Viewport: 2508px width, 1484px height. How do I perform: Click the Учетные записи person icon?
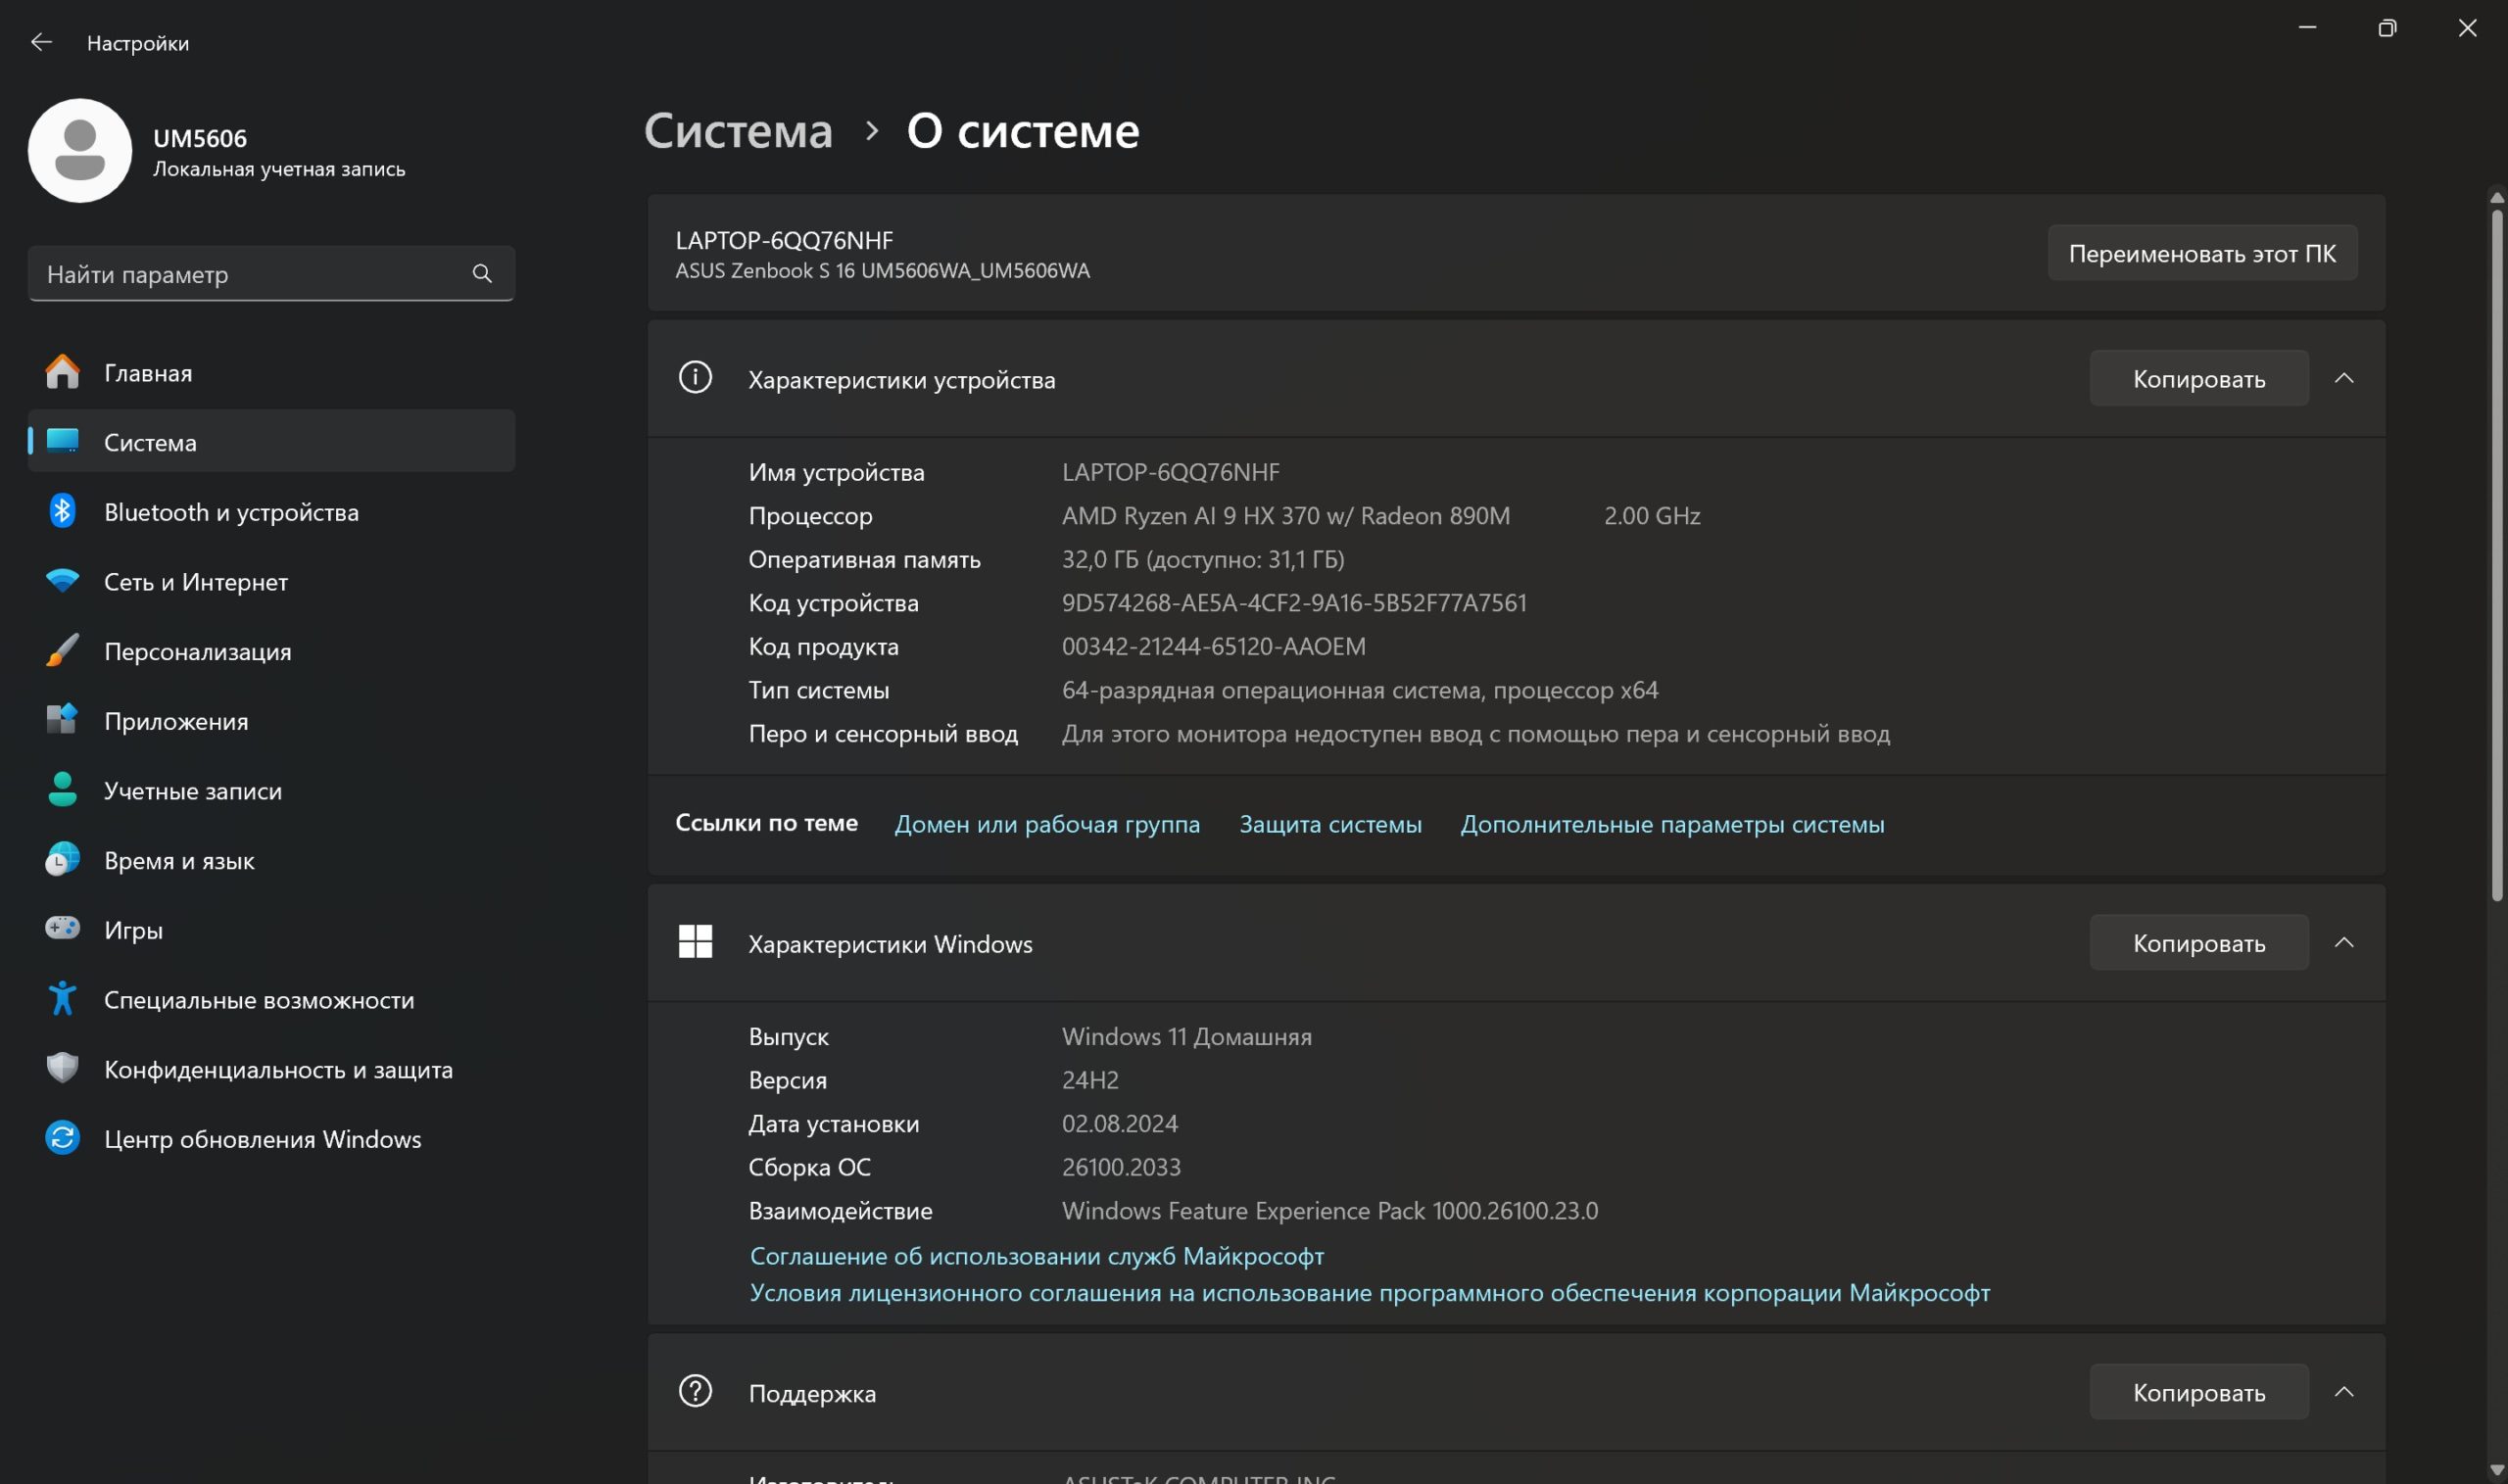(x=62, y=789)
